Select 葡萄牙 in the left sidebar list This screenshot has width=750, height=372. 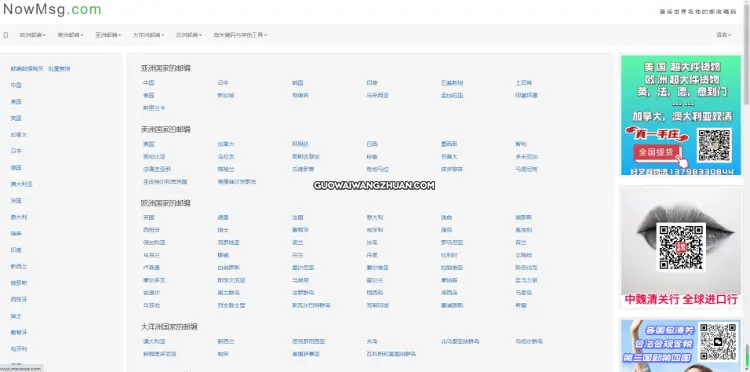coord(19,332)
